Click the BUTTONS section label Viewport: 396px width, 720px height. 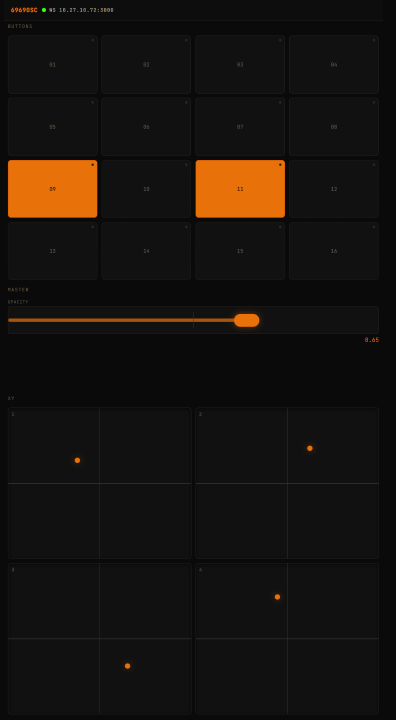pyautogui.click(x=20, y=26)
